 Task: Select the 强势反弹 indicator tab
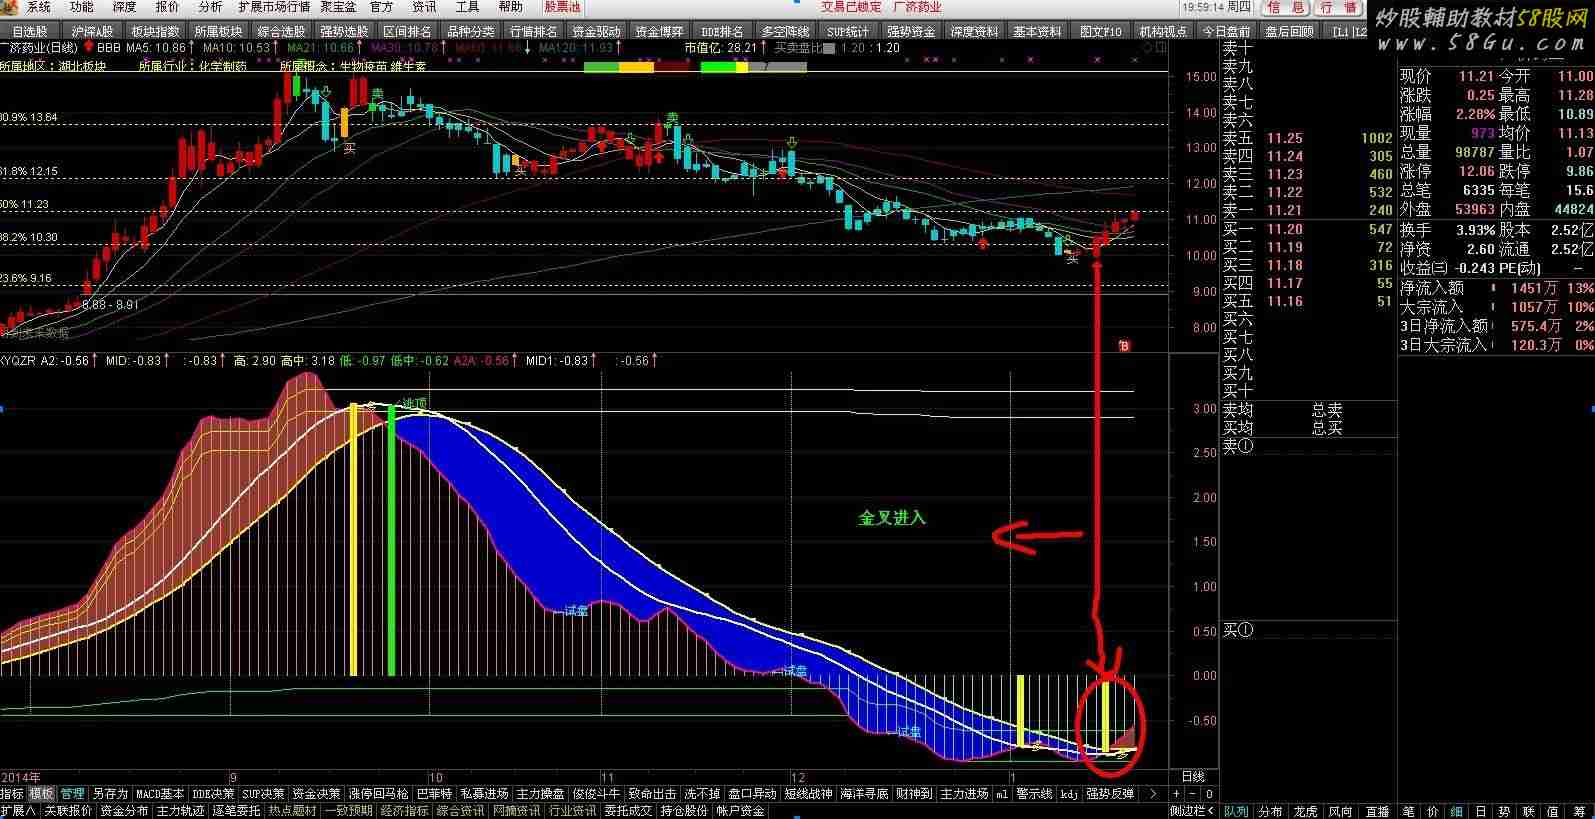1110,793
